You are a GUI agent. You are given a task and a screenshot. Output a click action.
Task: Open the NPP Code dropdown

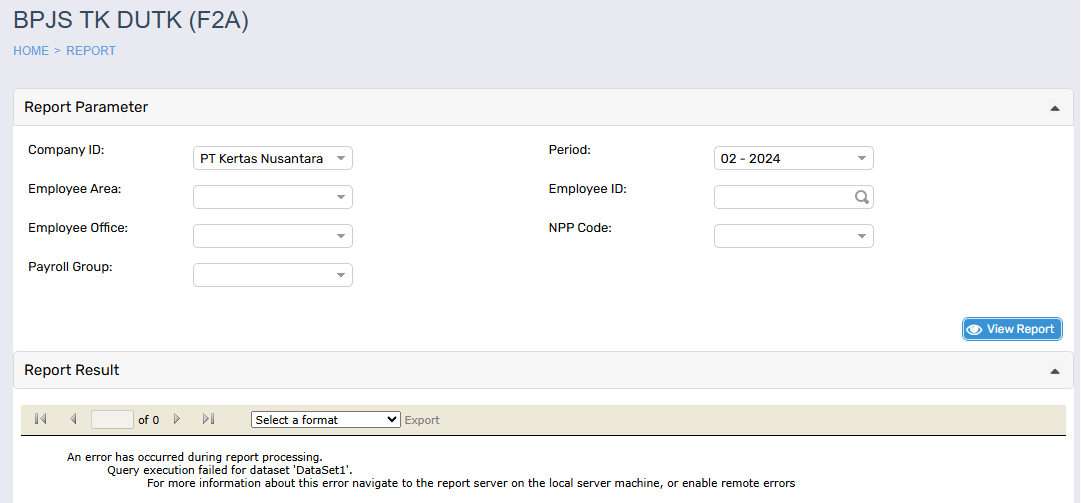click(793, 236)
